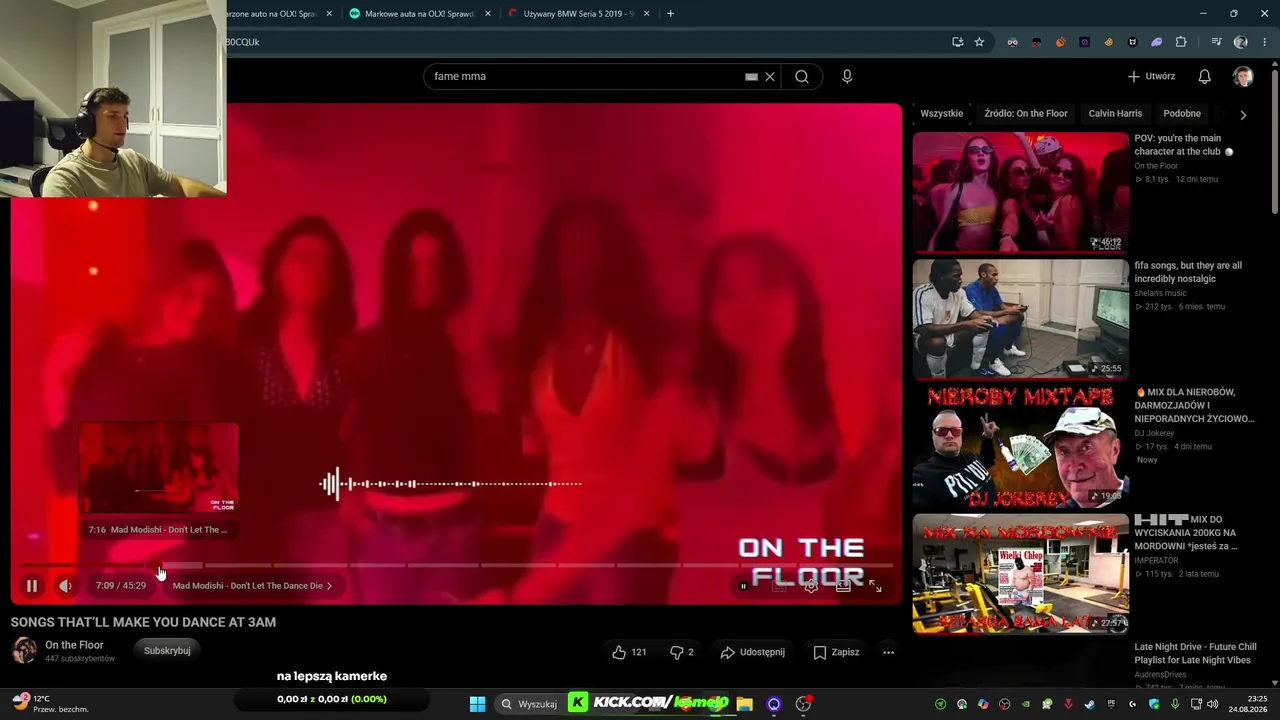The width and height of the screenshot is (1280, 720).
Task: Open the Windows Start menu
Action: [477, 704]
